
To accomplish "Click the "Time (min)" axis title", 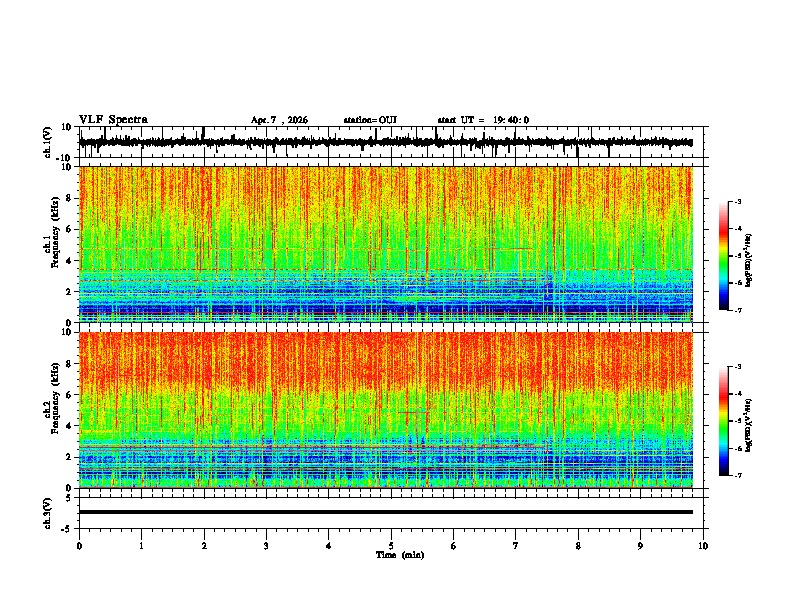I will tap(400, 555).
